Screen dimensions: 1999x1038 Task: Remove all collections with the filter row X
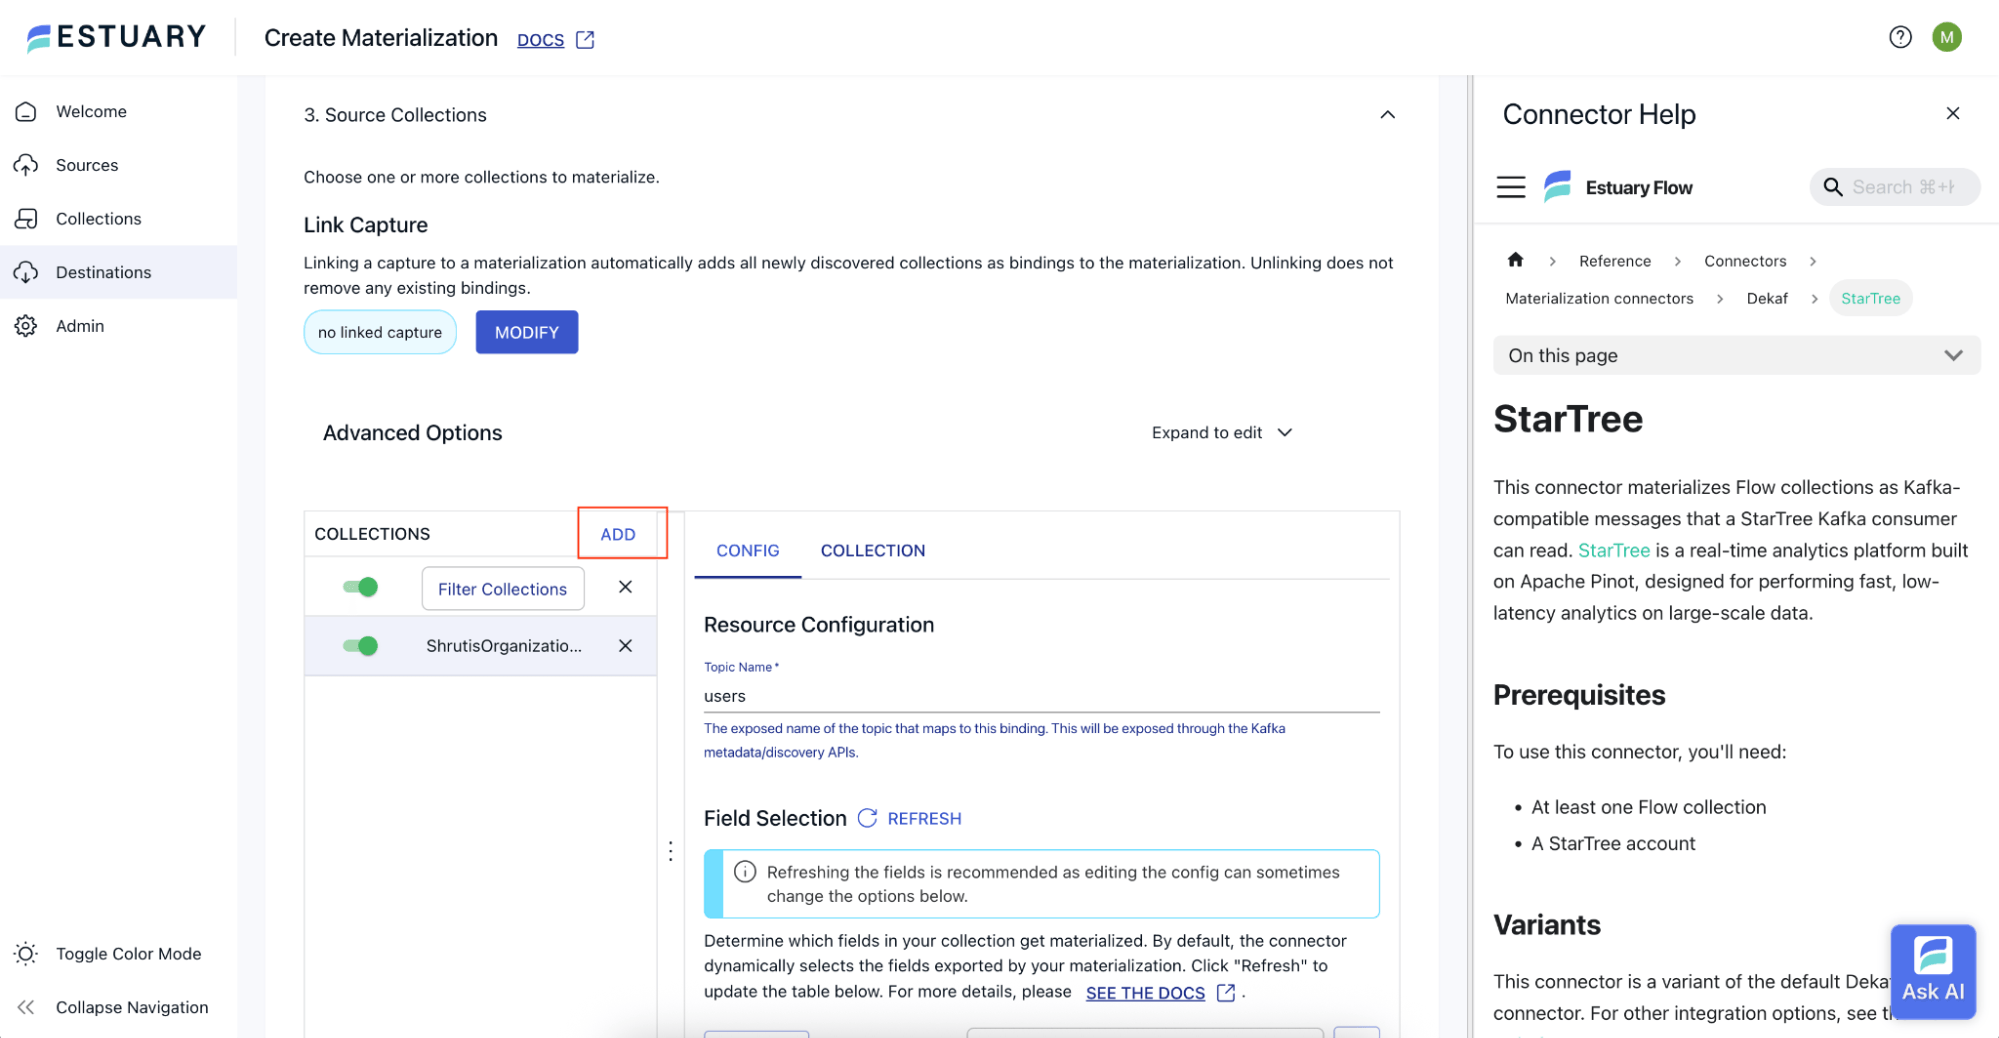pyautogui.click(x=625, y=587)
